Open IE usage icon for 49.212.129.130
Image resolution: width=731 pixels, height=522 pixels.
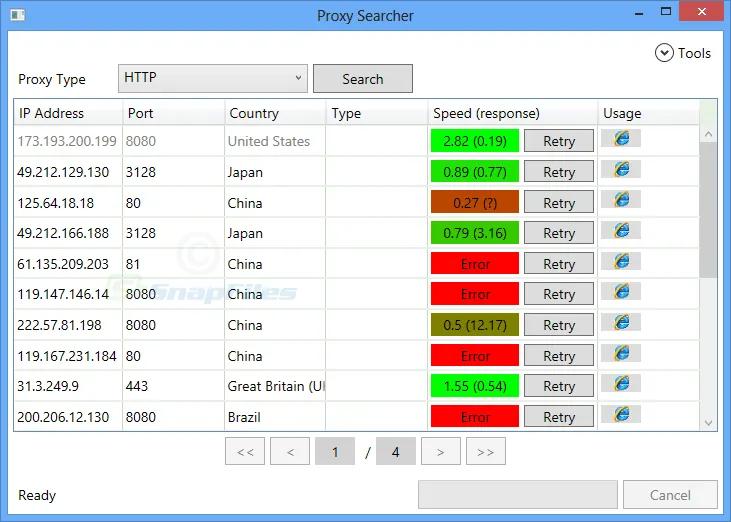click(621, 169)
